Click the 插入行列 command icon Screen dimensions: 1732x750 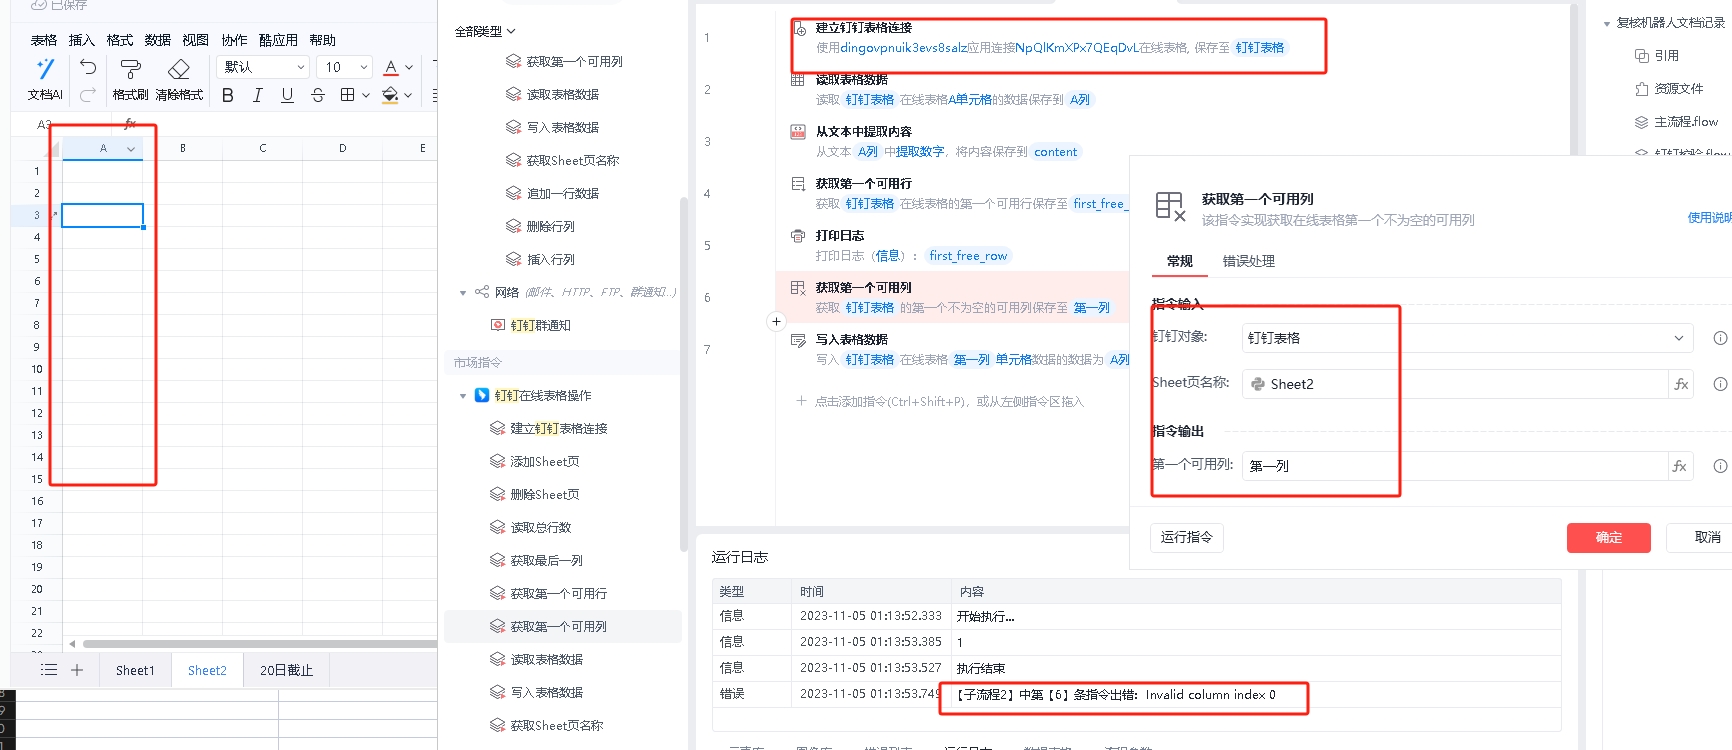(513, 259)
